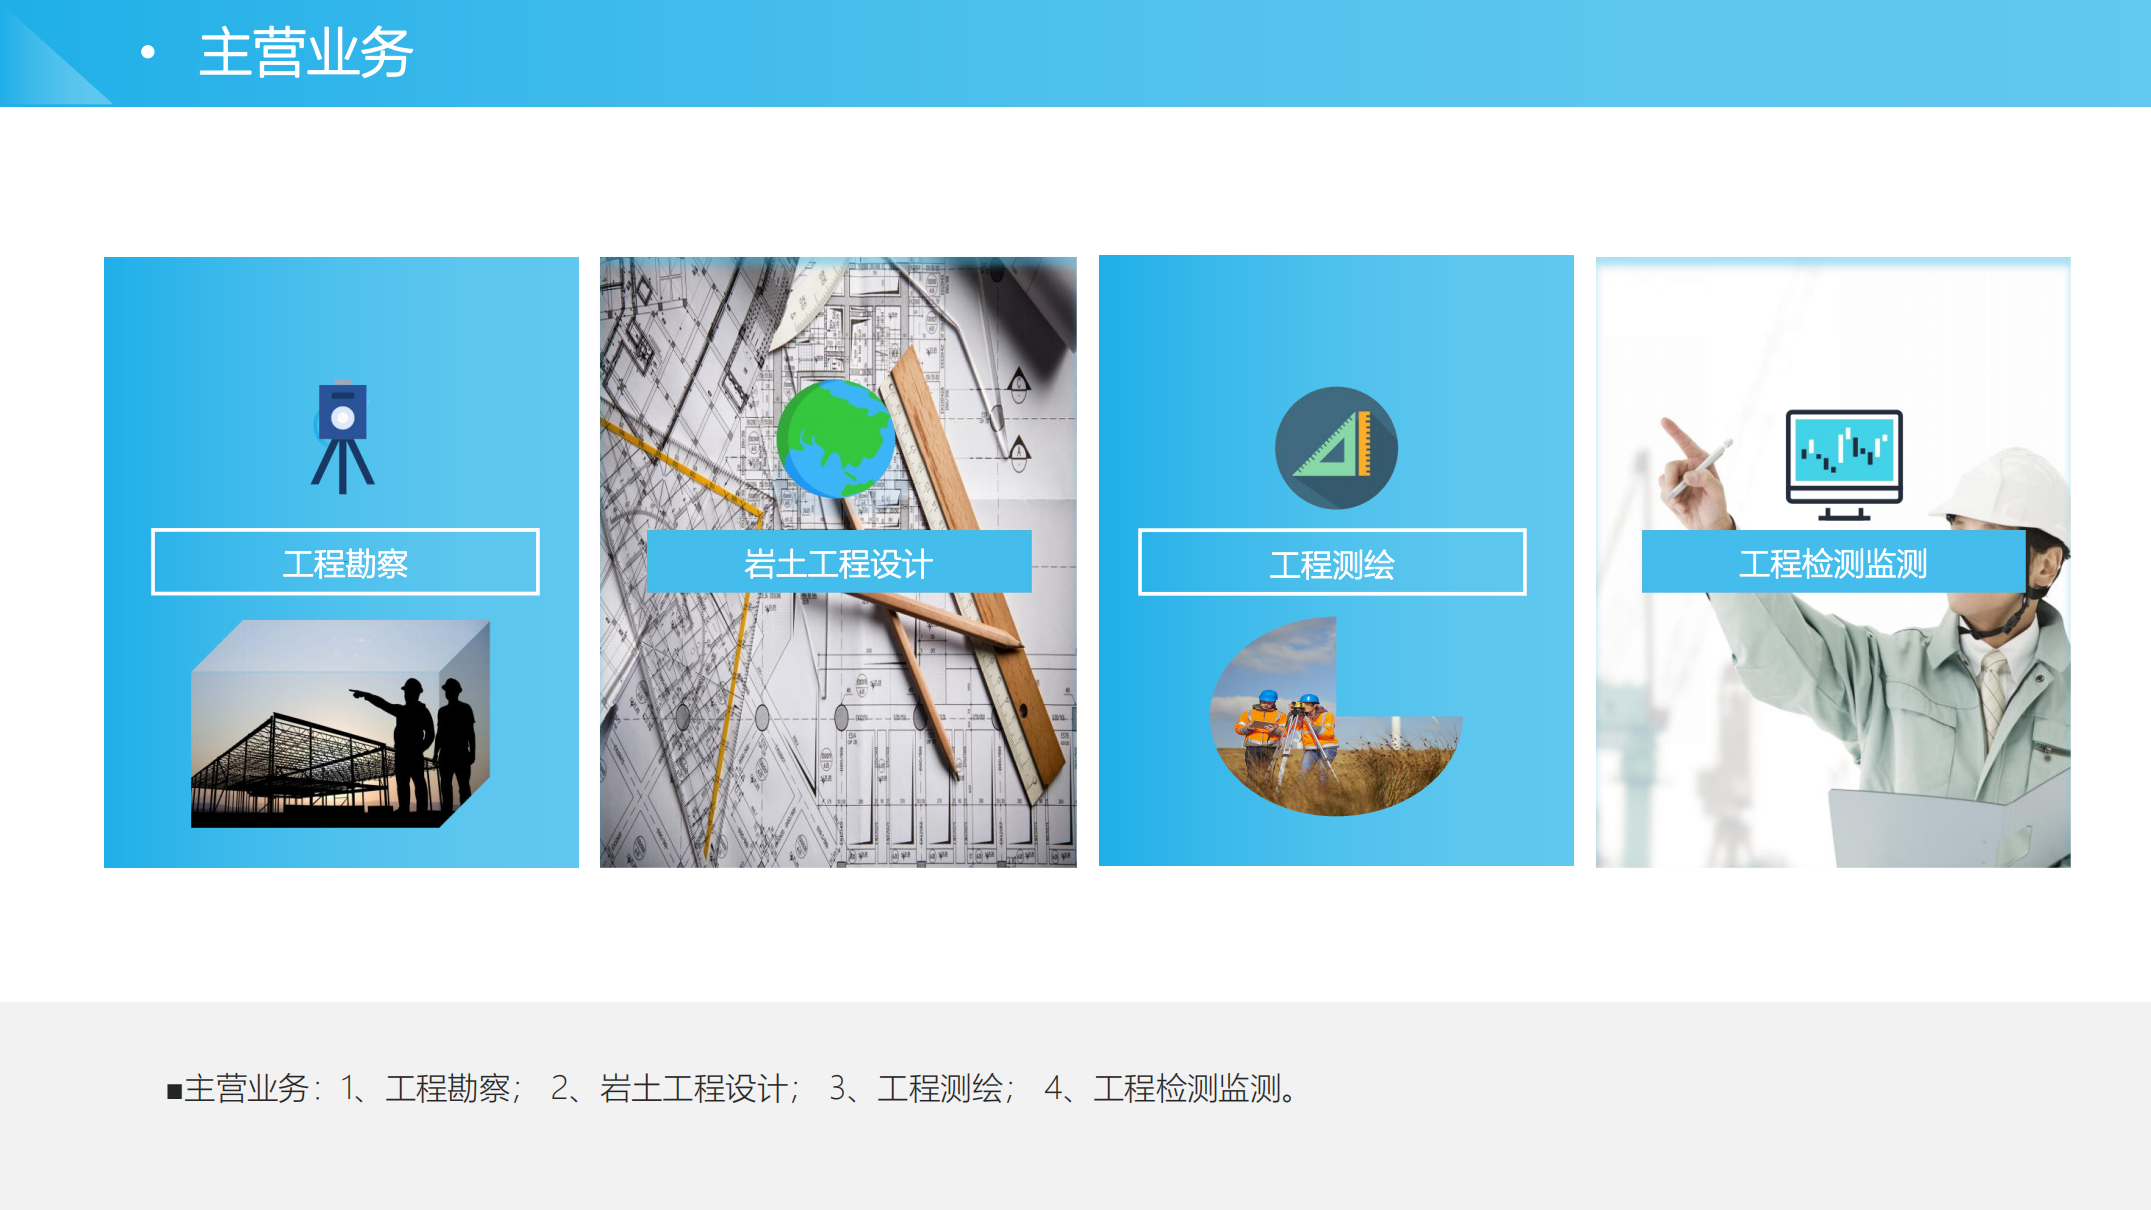Image resolution: width=2151 pixels, height=1210 pixels.
Task: Click the triangle ruler icon
Action: click(x=1336, y=447)
